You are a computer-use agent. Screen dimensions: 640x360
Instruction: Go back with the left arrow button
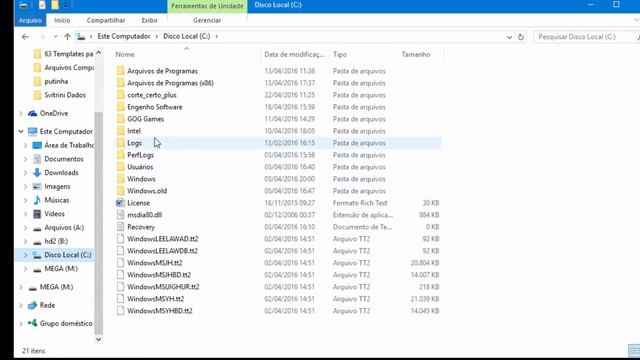coord(25,37)
